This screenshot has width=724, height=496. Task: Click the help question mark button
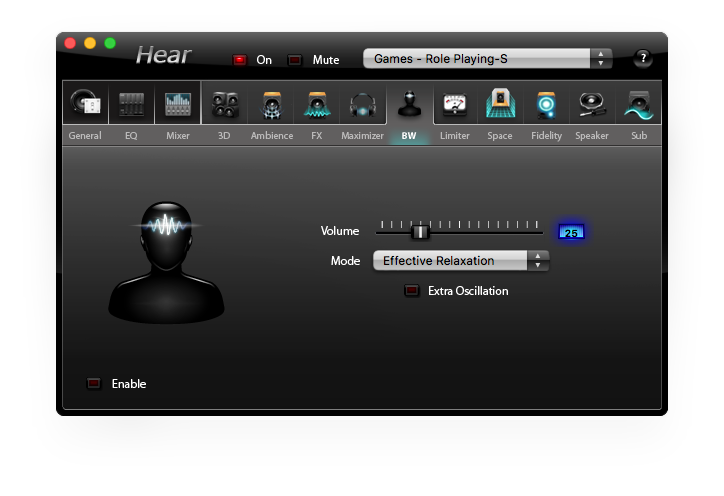[x=643, y=58]
